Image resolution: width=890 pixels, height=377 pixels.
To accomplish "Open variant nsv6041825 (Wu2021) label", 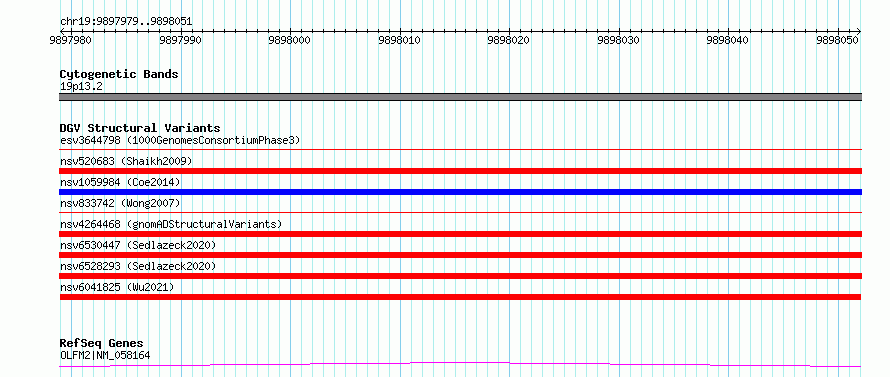I will [117, 287].
